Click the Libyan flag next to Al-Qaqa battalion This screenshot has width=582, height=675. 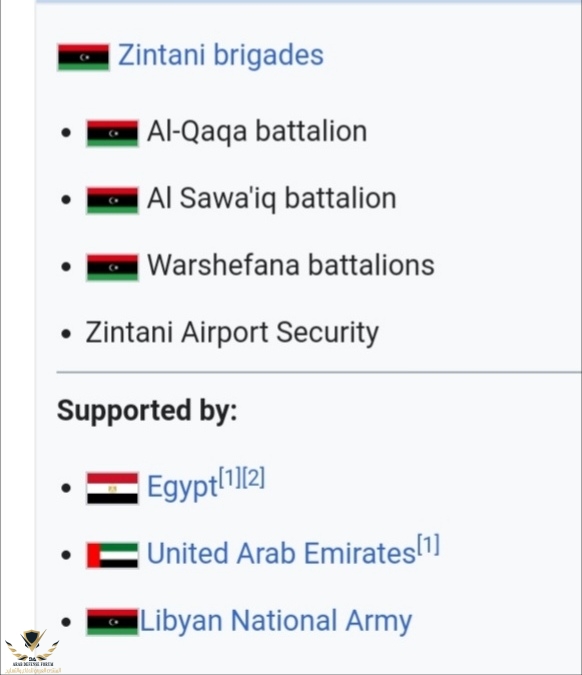pos(112,133)
